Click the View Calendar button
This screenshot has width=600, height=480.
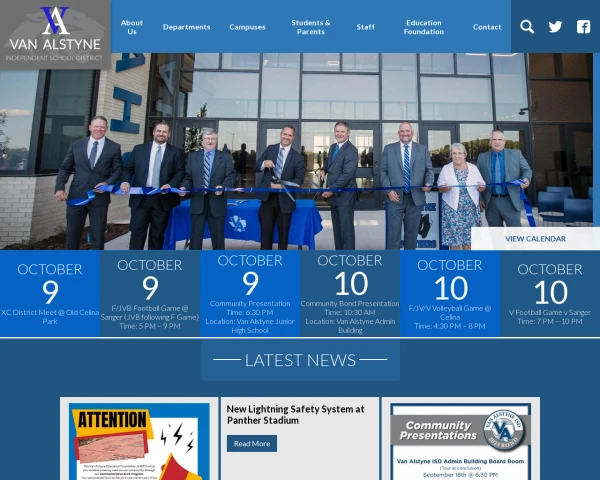pyautogui.click(x=535, y=238)
